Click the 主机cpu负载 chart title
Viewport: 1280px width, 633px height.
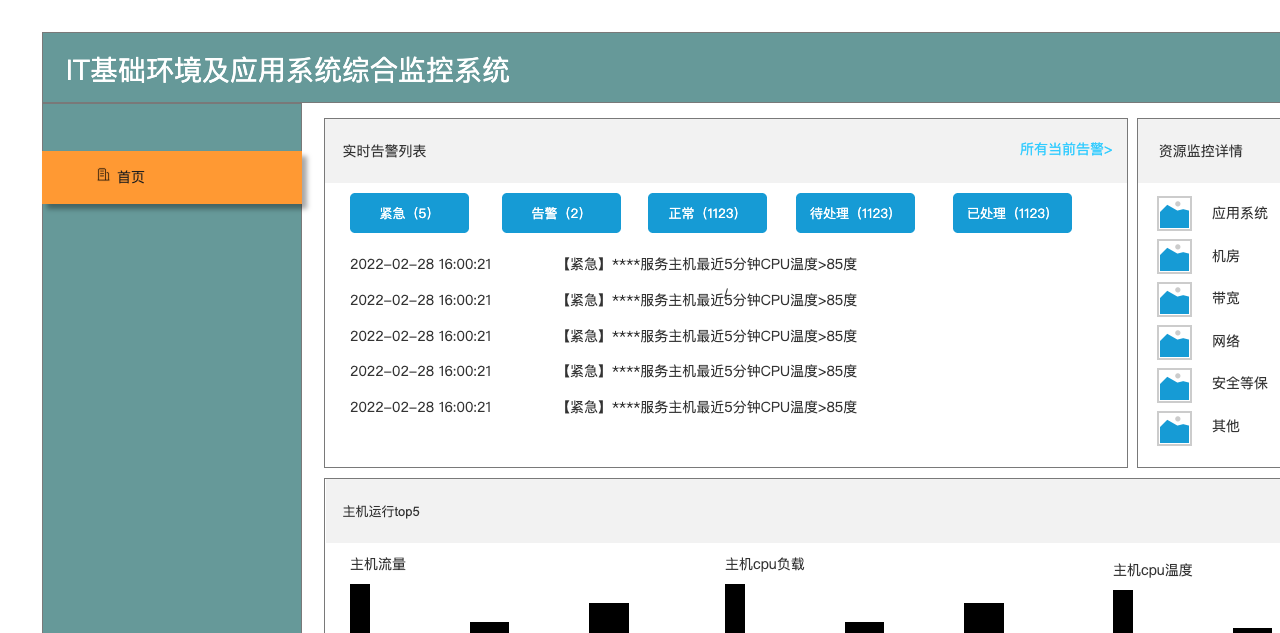765,564
